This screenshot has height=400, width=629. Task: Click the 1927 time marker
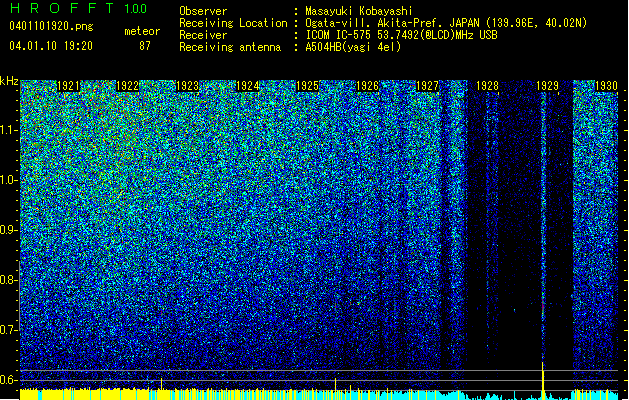click(x=428, y=86)
